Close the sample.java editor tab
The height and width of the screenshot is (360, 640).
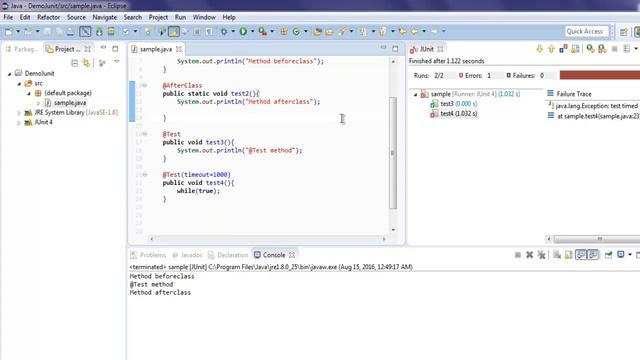click(x=179, y=49)
